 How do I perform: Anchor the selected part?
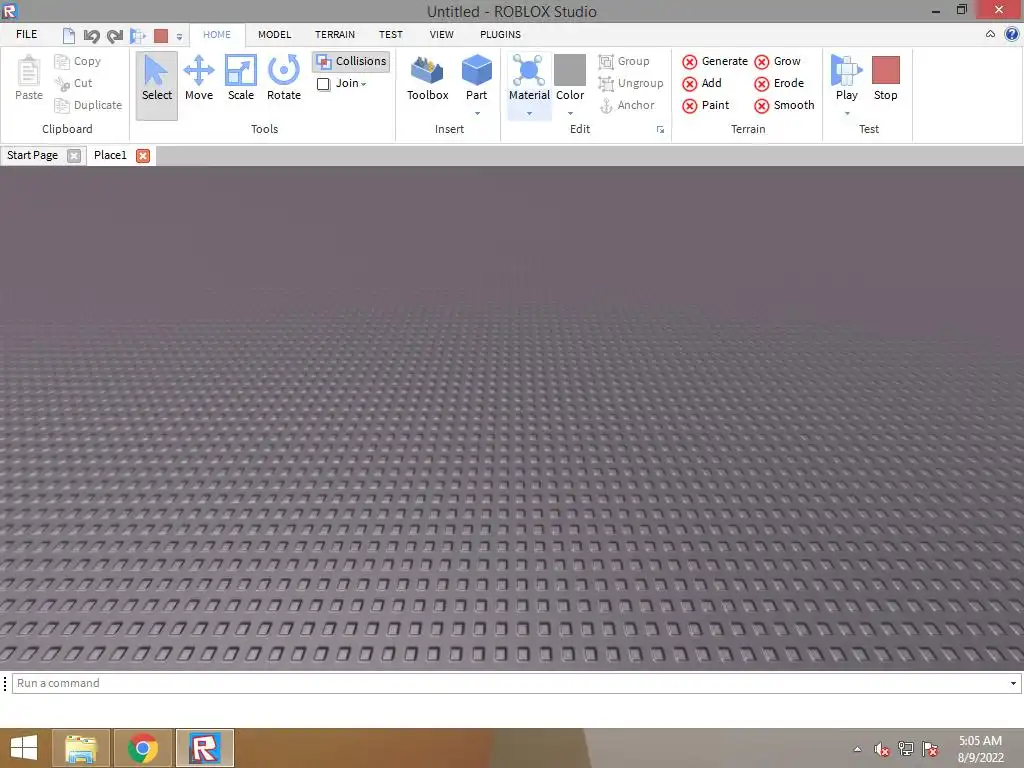(626, 105)
